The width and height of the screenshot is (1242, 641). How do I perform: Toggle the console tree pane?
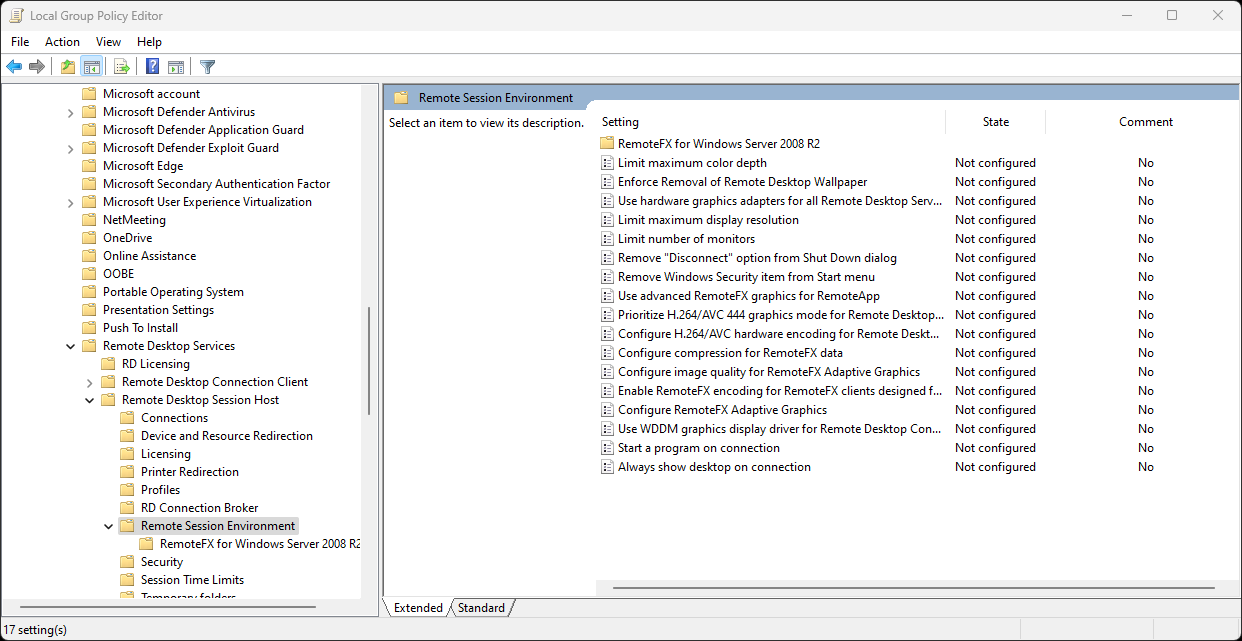(x=92, y=66)
